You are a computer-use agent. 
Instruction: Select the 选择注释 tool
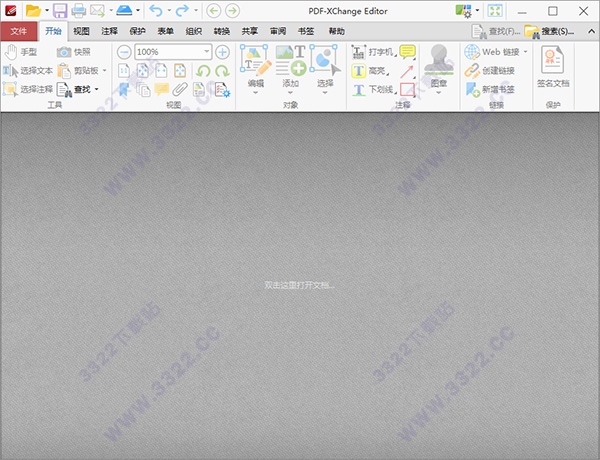[28, 89]
